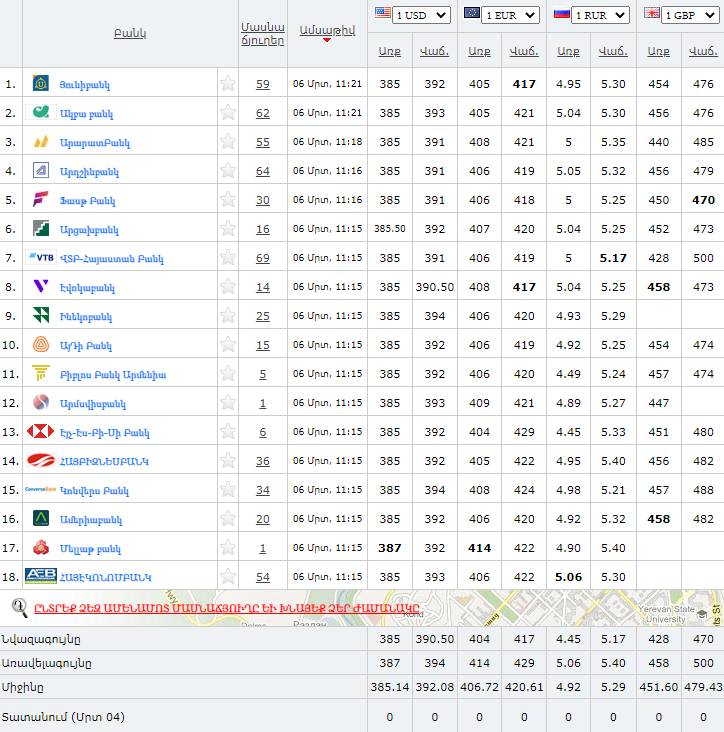Toggle the favorite star in row 9
This screenshot has width=724, height=732.
228,315
